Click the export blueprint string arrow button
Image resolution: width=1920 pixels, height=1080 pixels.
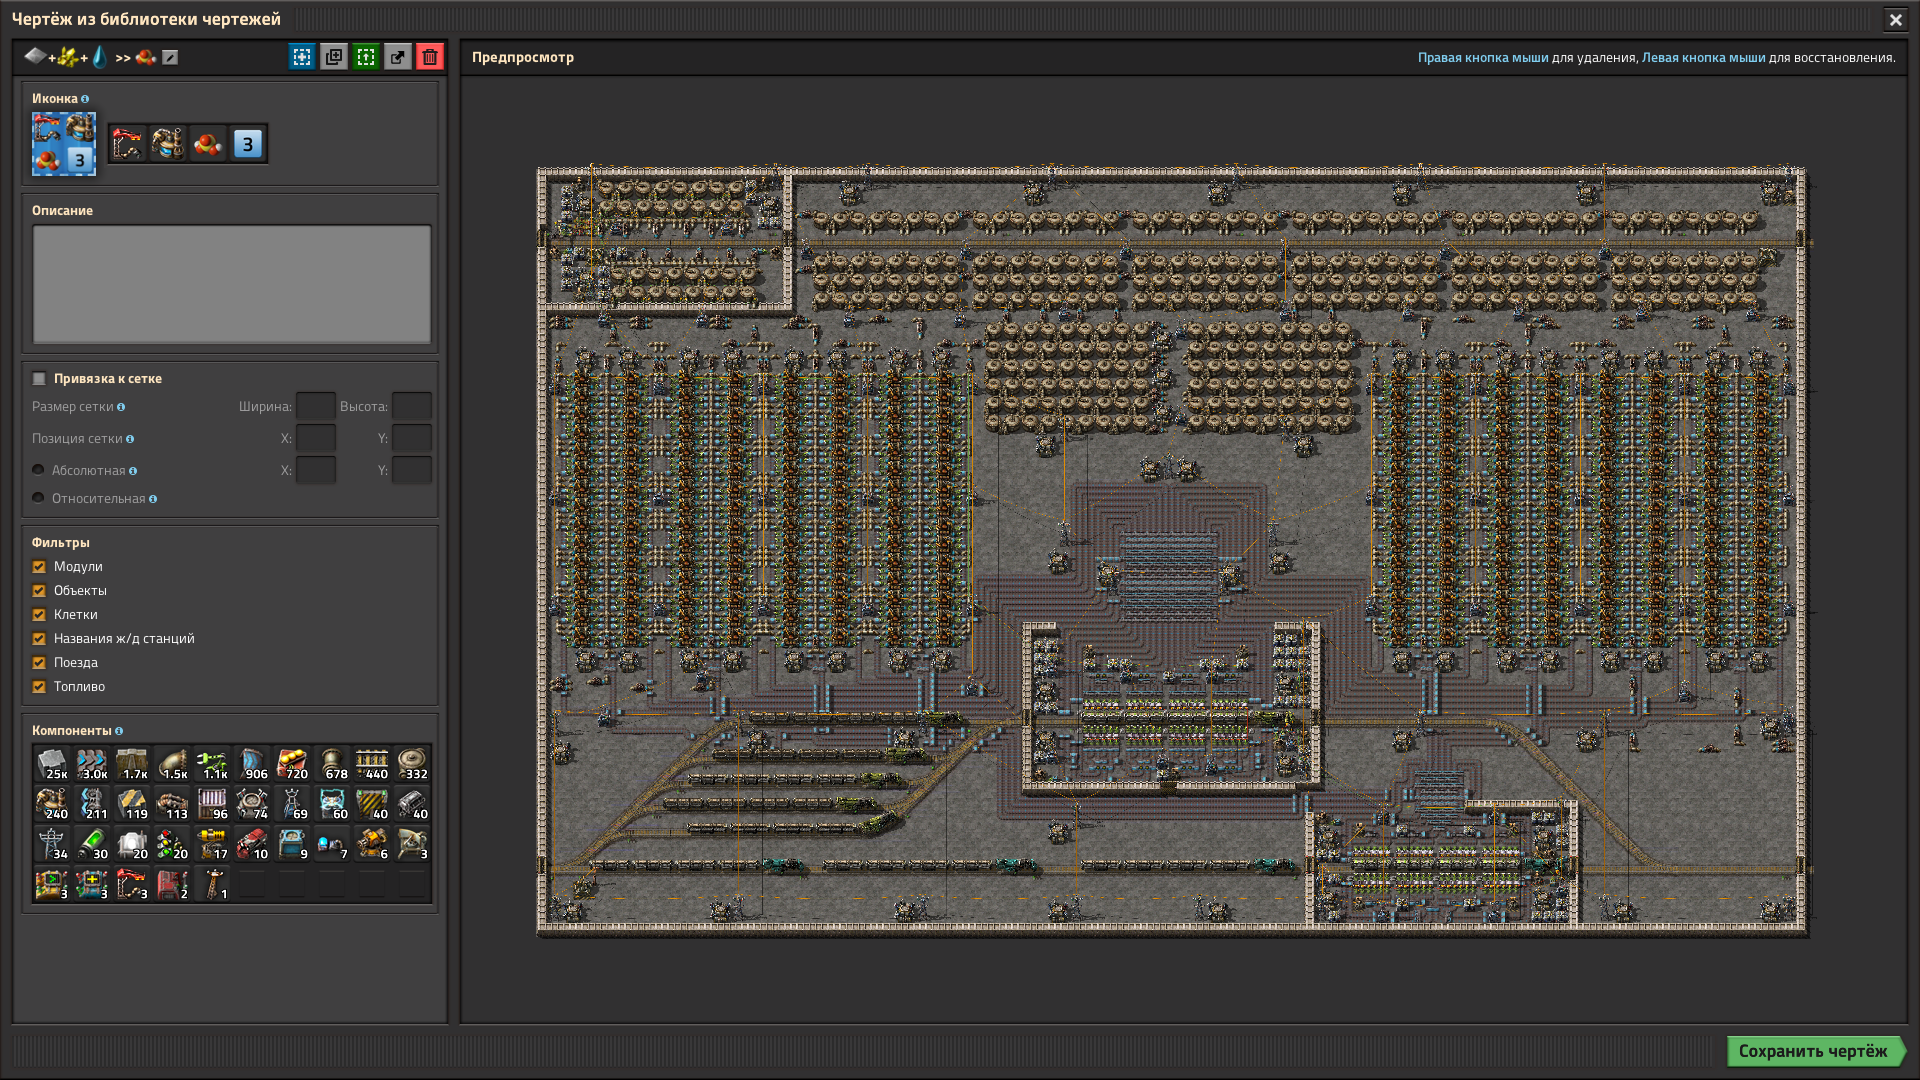[x=398, y=57]
